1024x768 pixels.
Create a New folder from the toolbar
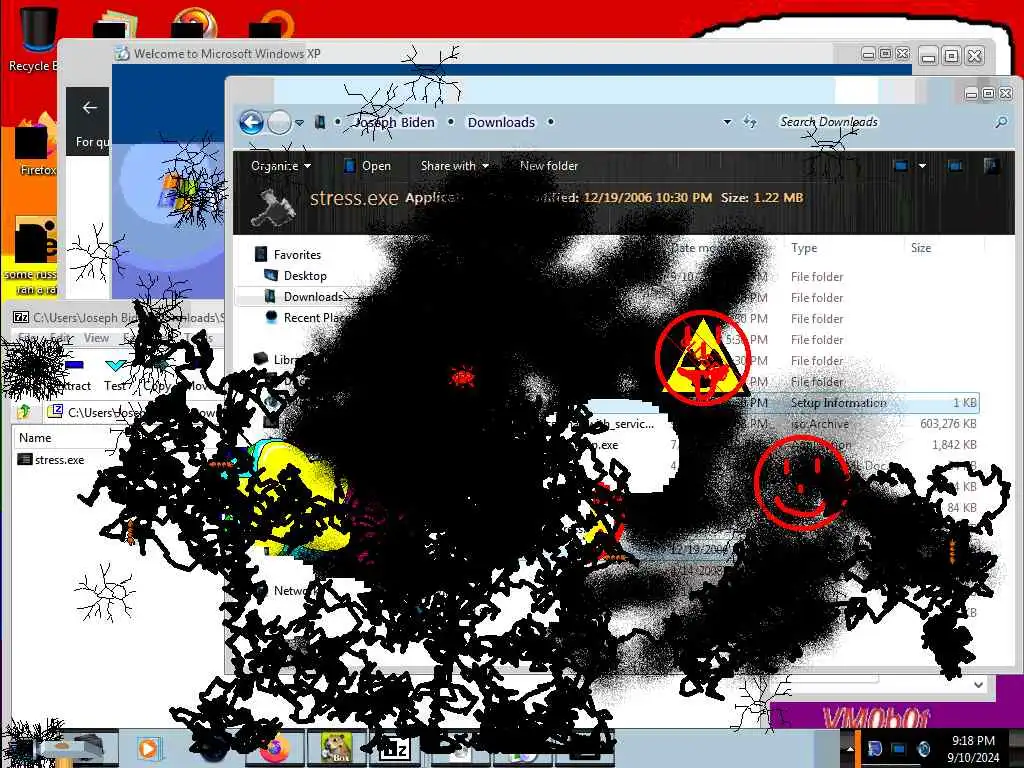point(549,166)
